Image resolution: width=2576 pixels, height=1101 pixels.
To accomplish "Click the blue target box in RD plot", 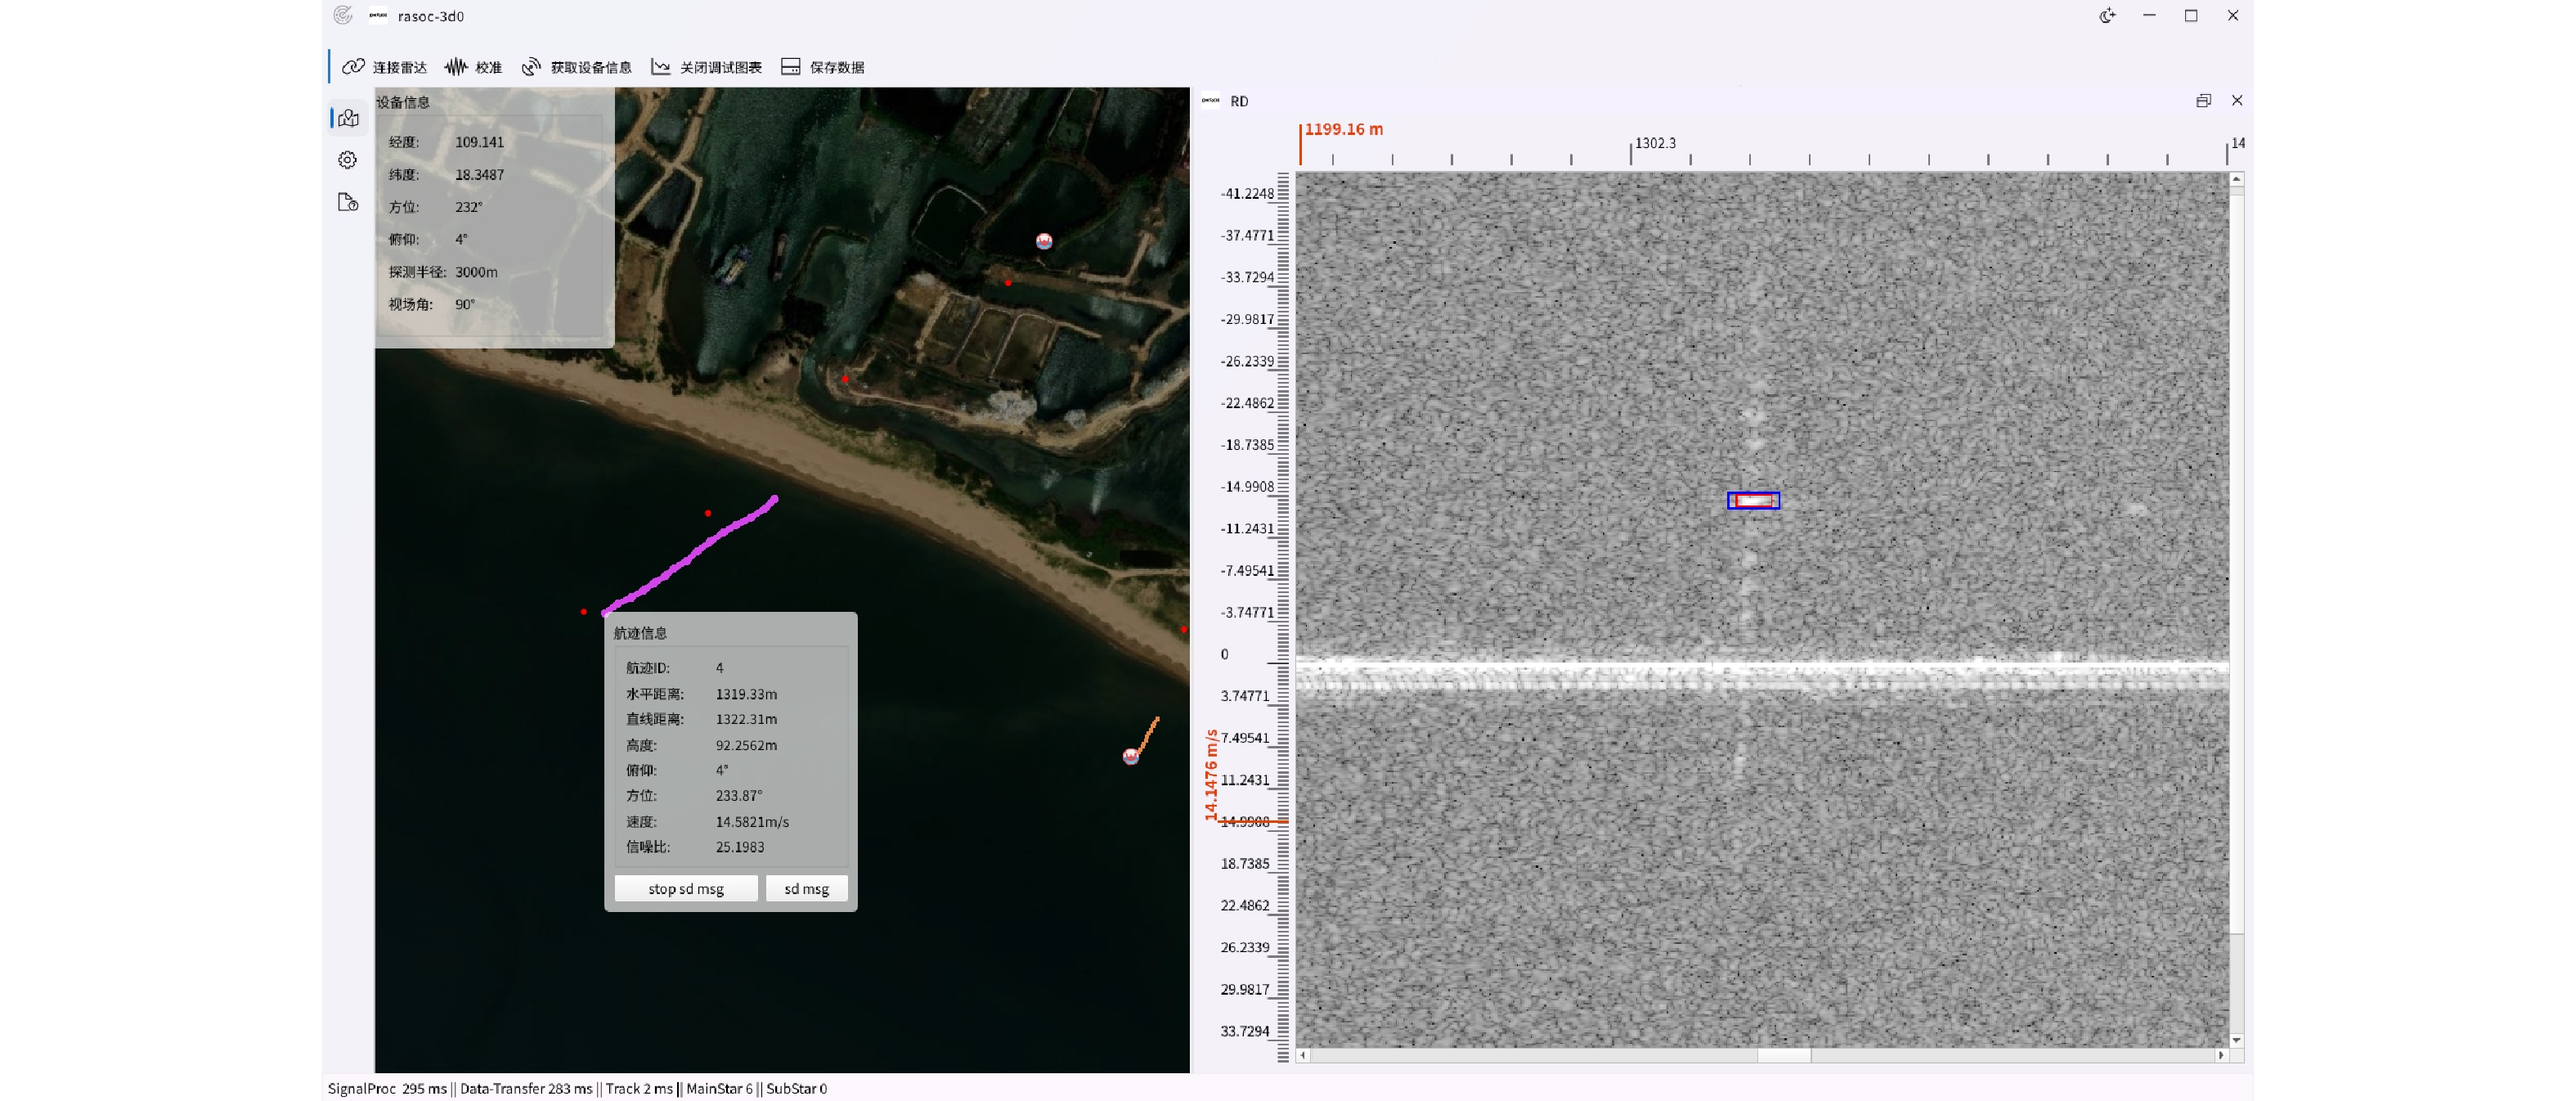I will tap(1753, 500).
